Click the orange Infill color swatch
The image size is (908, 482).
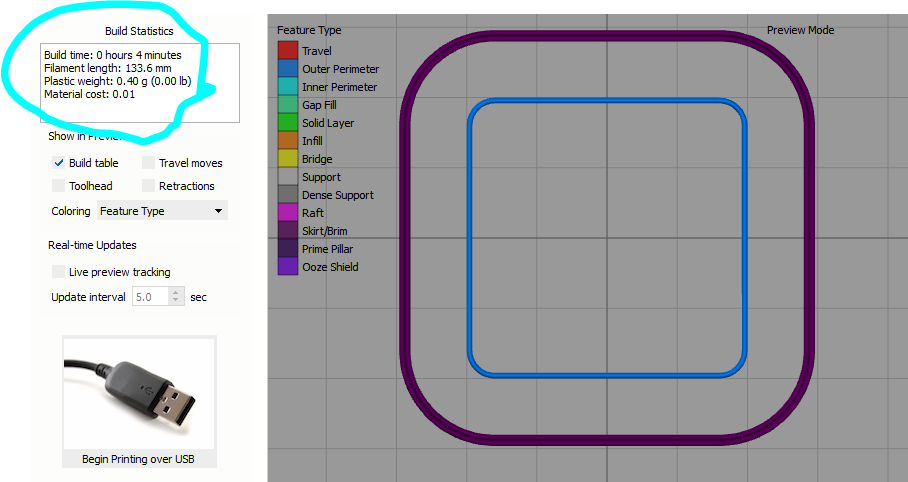coord(287,141)
